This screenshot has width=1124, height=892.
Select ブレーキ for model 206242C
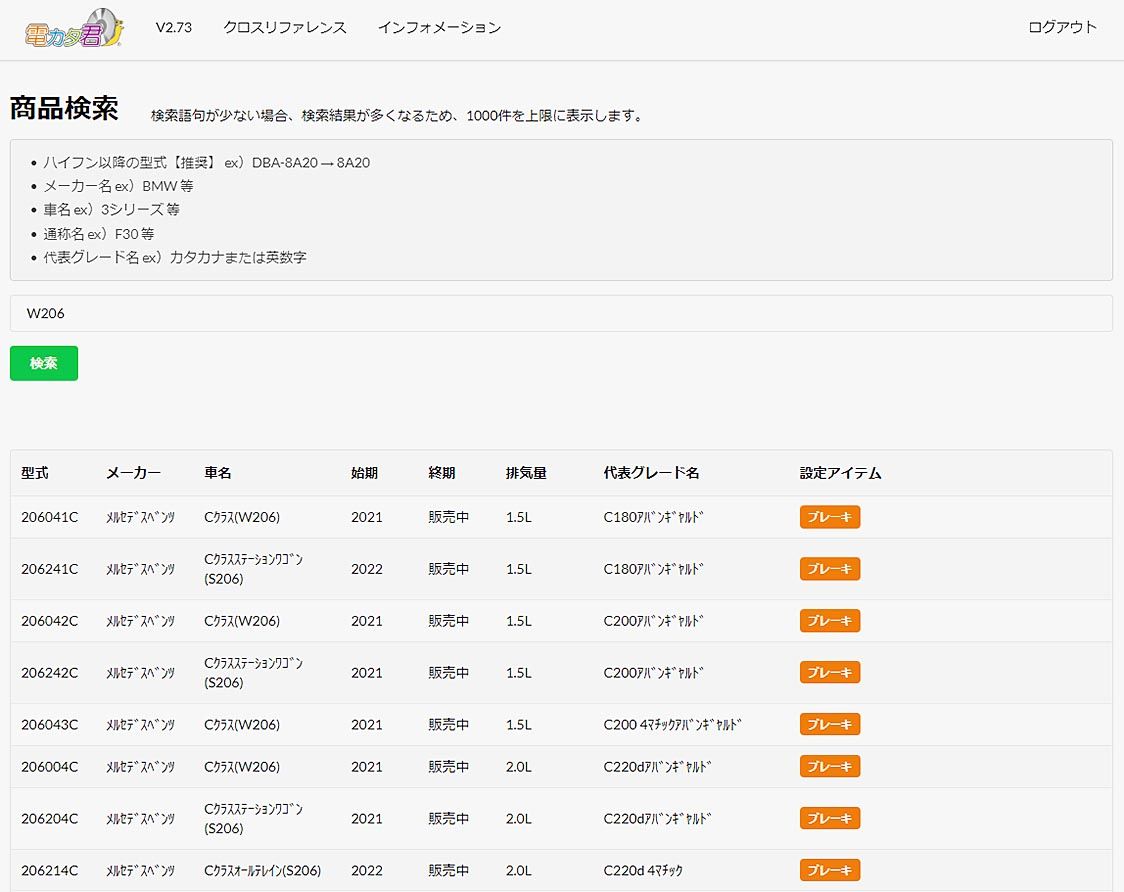[x=829, y=673]
